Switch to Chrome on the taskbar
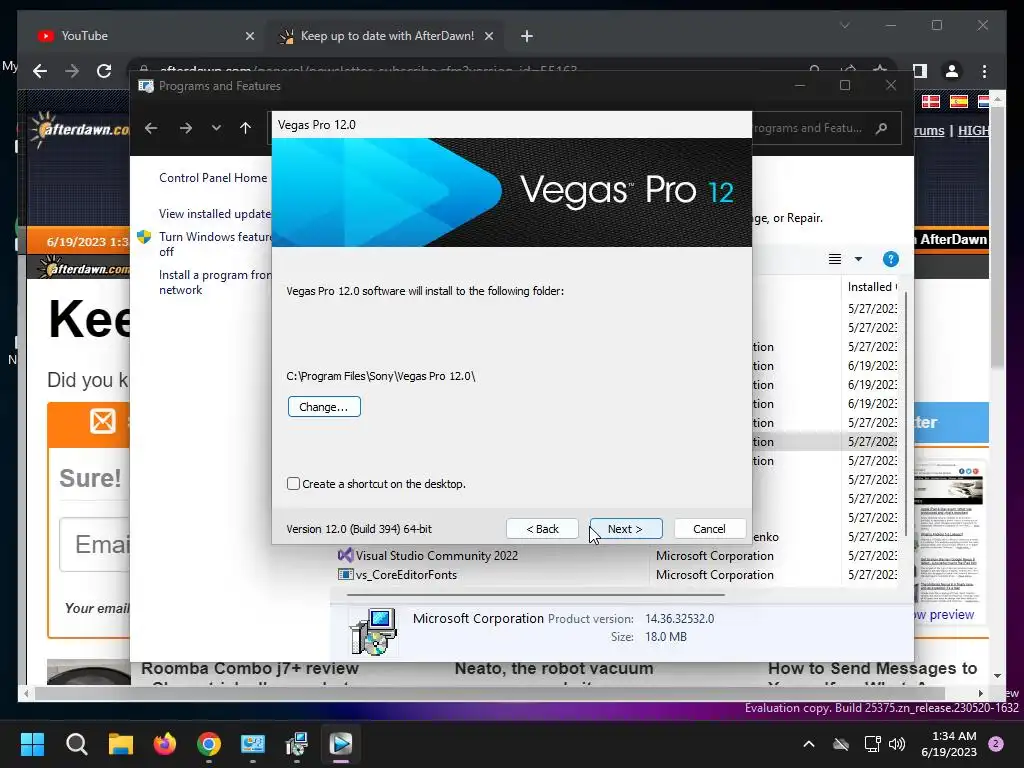The image size is (1024, 768). click(209, 744)
